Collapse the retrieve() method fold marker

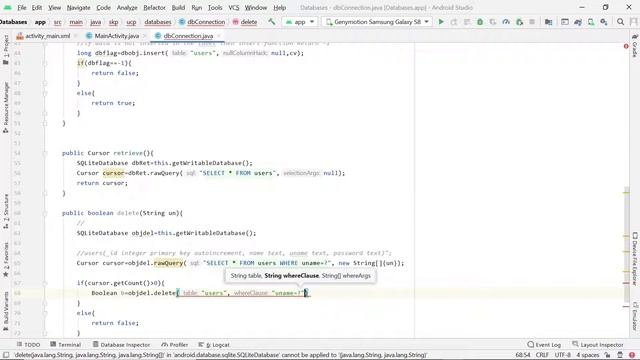tap(45, 153)
